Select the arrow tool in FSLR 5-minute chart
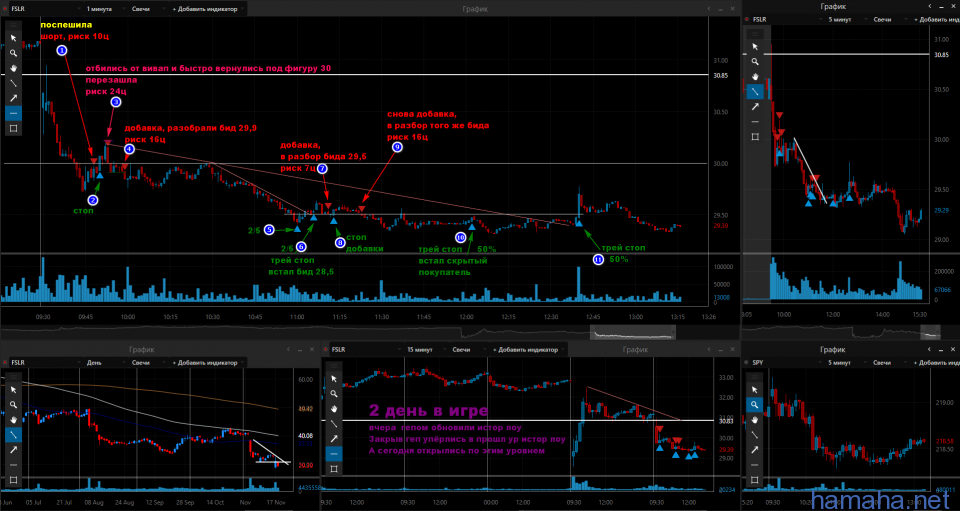This screenshot has height=511, width=960. pos(755,106)
